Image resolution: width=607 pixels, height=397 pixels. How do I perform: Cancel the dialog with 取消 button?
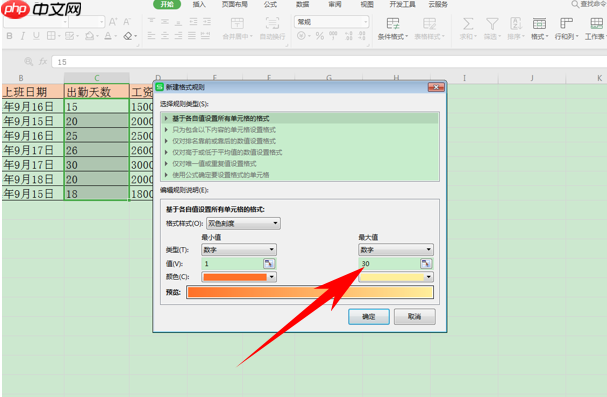click(415, 317)
